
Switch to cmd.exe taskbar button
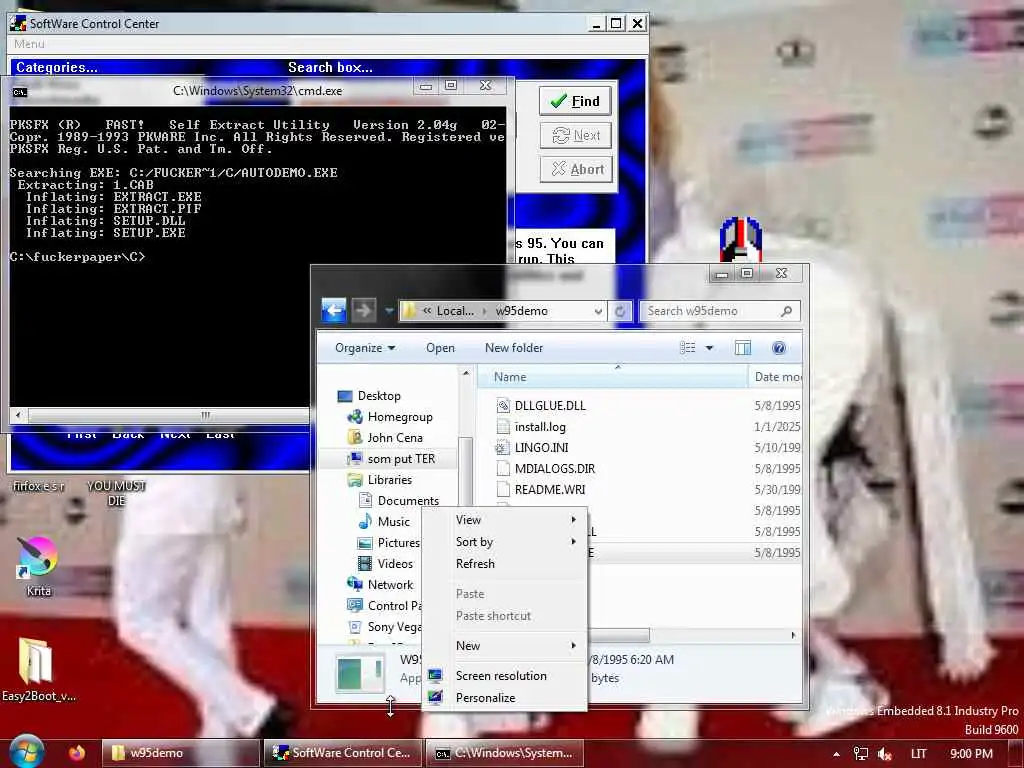504,753
